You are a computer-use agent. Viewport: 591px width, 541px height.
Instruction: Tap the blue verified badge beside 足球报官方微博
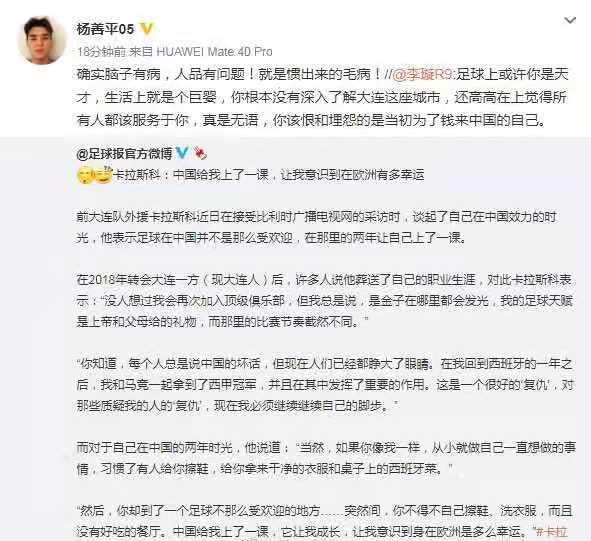(x=182, y=153)
